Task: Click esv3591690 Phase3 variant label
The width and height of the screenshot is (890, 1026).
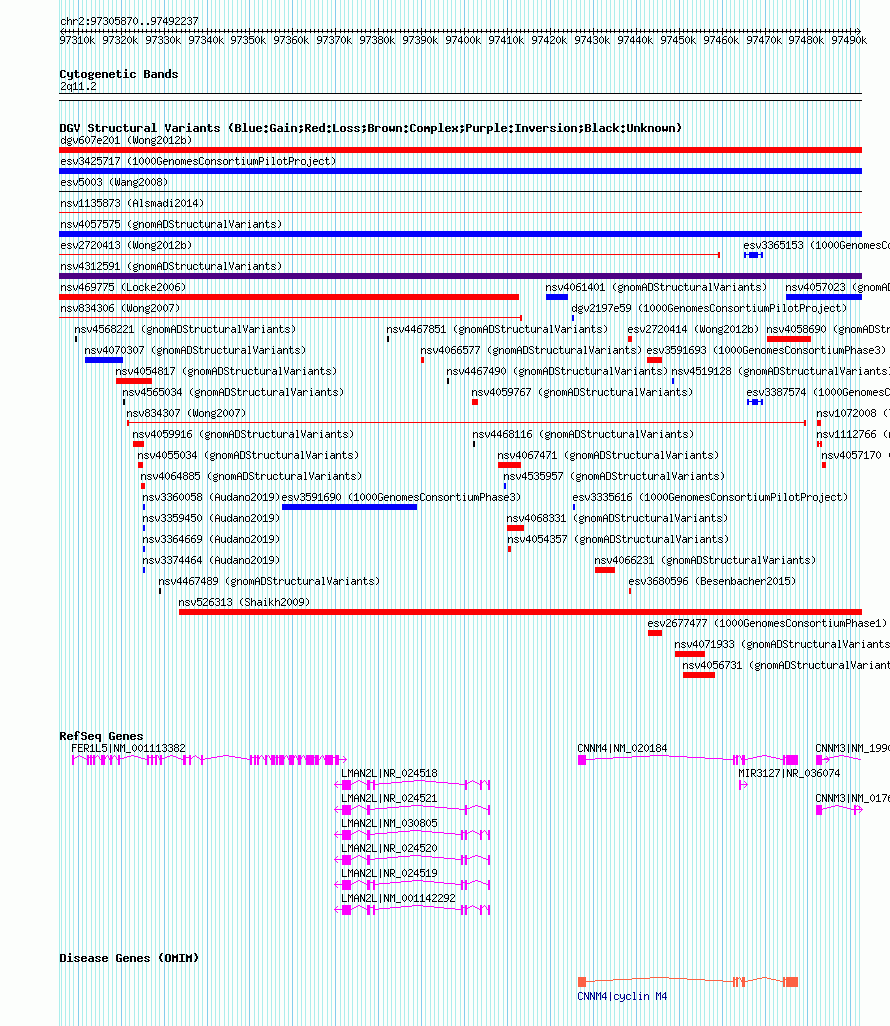Action: pyautogui.click(x=401, y=496)
